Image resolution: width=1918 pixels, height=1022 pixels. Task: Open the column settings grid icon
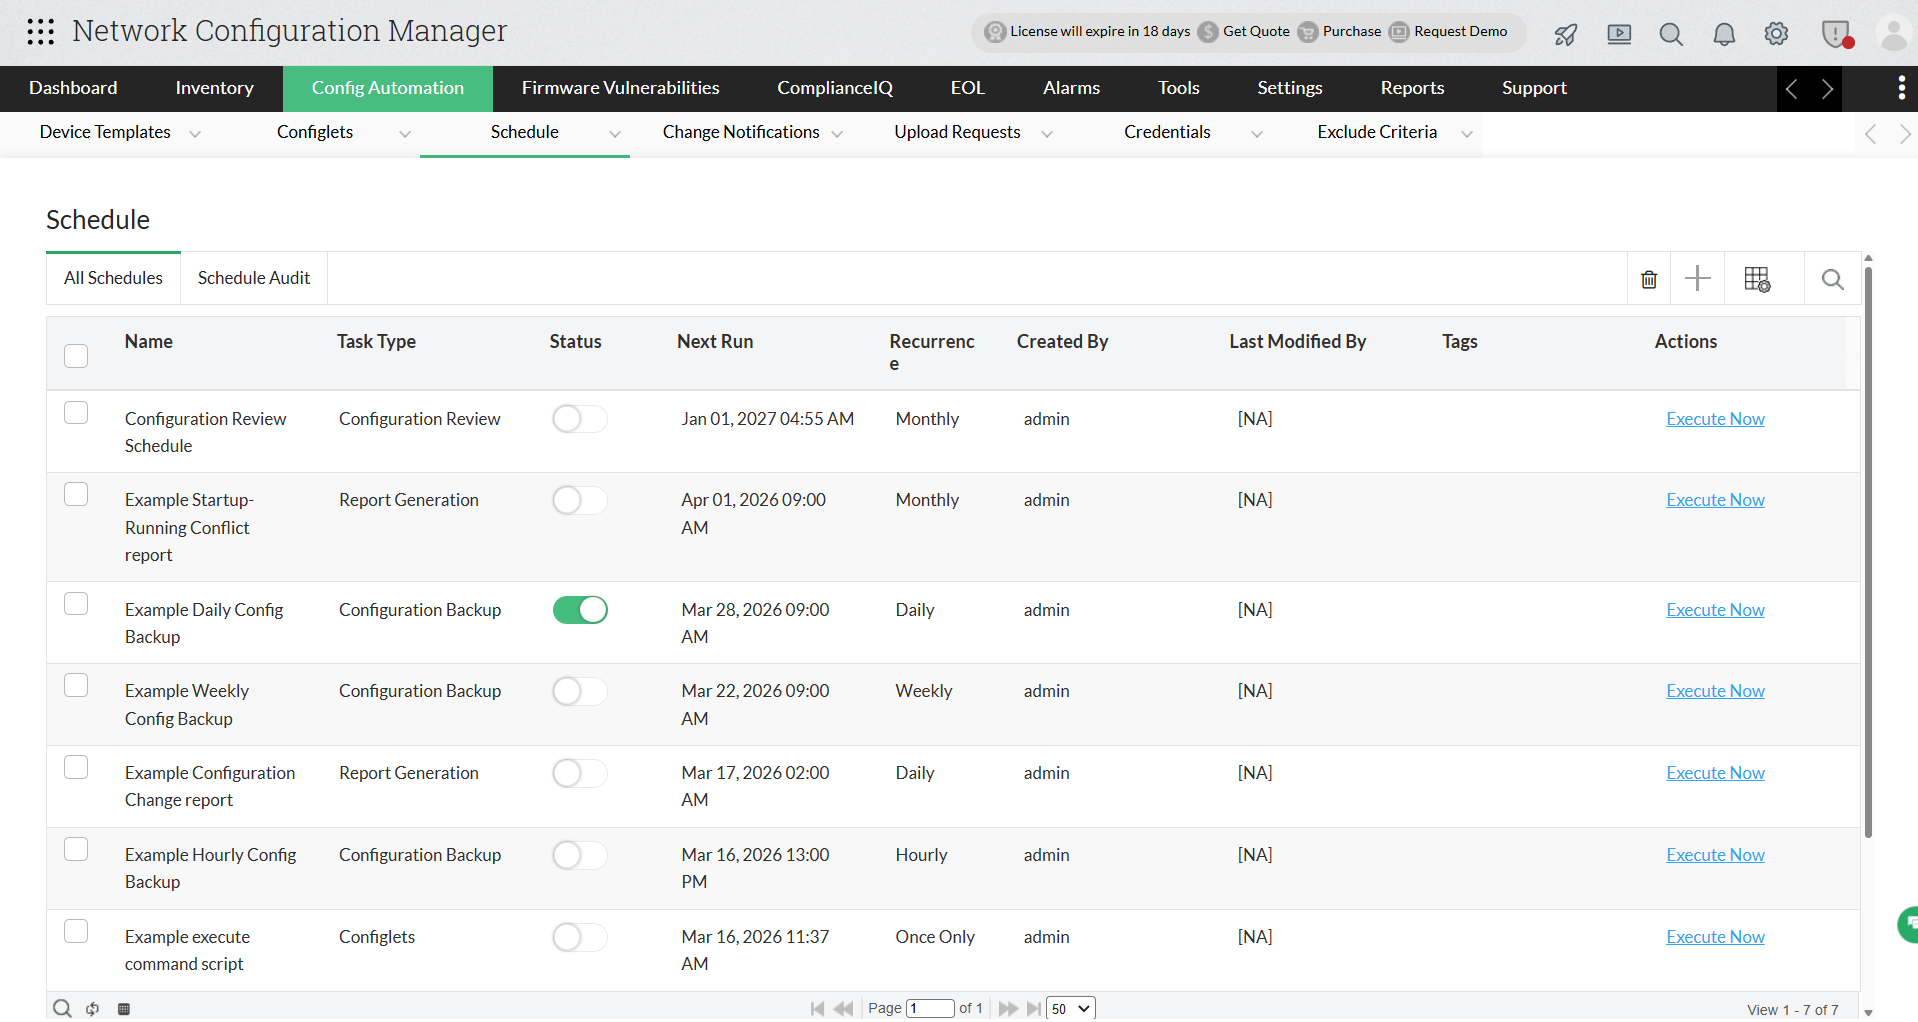coord(1757,278)
